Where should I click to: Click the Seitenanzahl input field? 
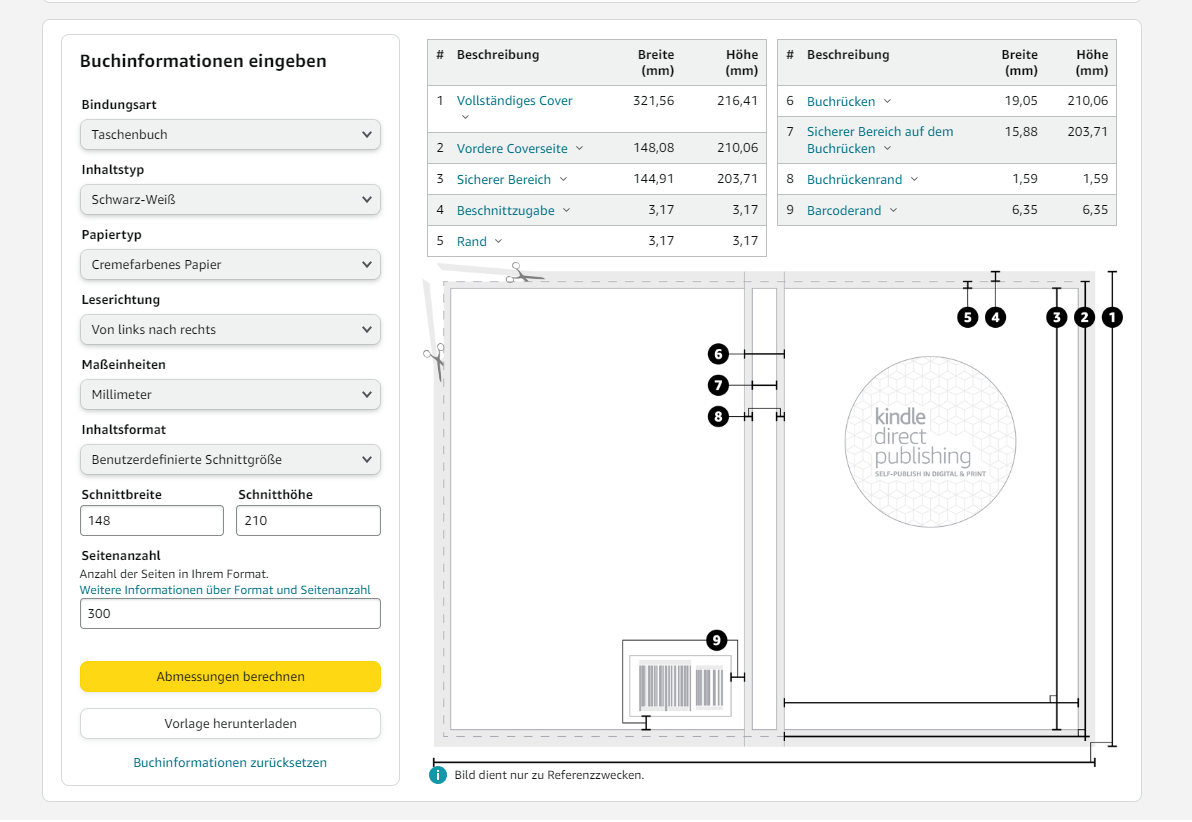coord(230,614)
